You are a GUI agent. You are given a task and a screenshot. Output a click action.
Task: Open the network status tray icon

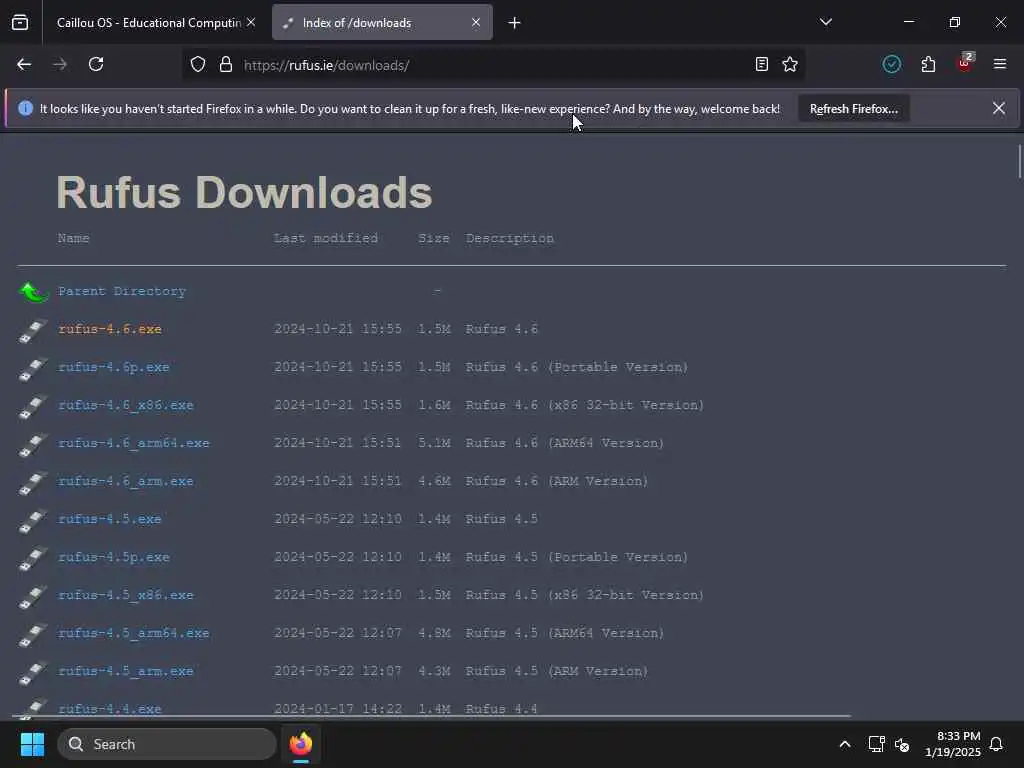pos(876,744)
